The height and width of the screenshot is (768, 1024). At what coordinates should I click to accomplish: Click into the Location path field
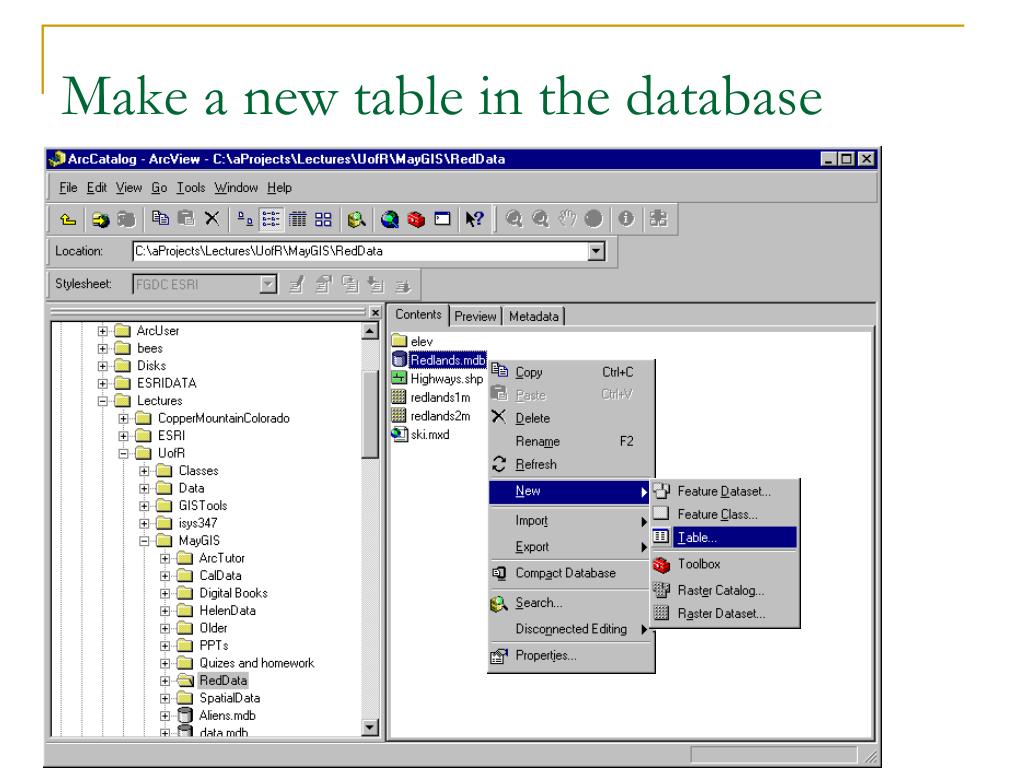pos(360,251)
